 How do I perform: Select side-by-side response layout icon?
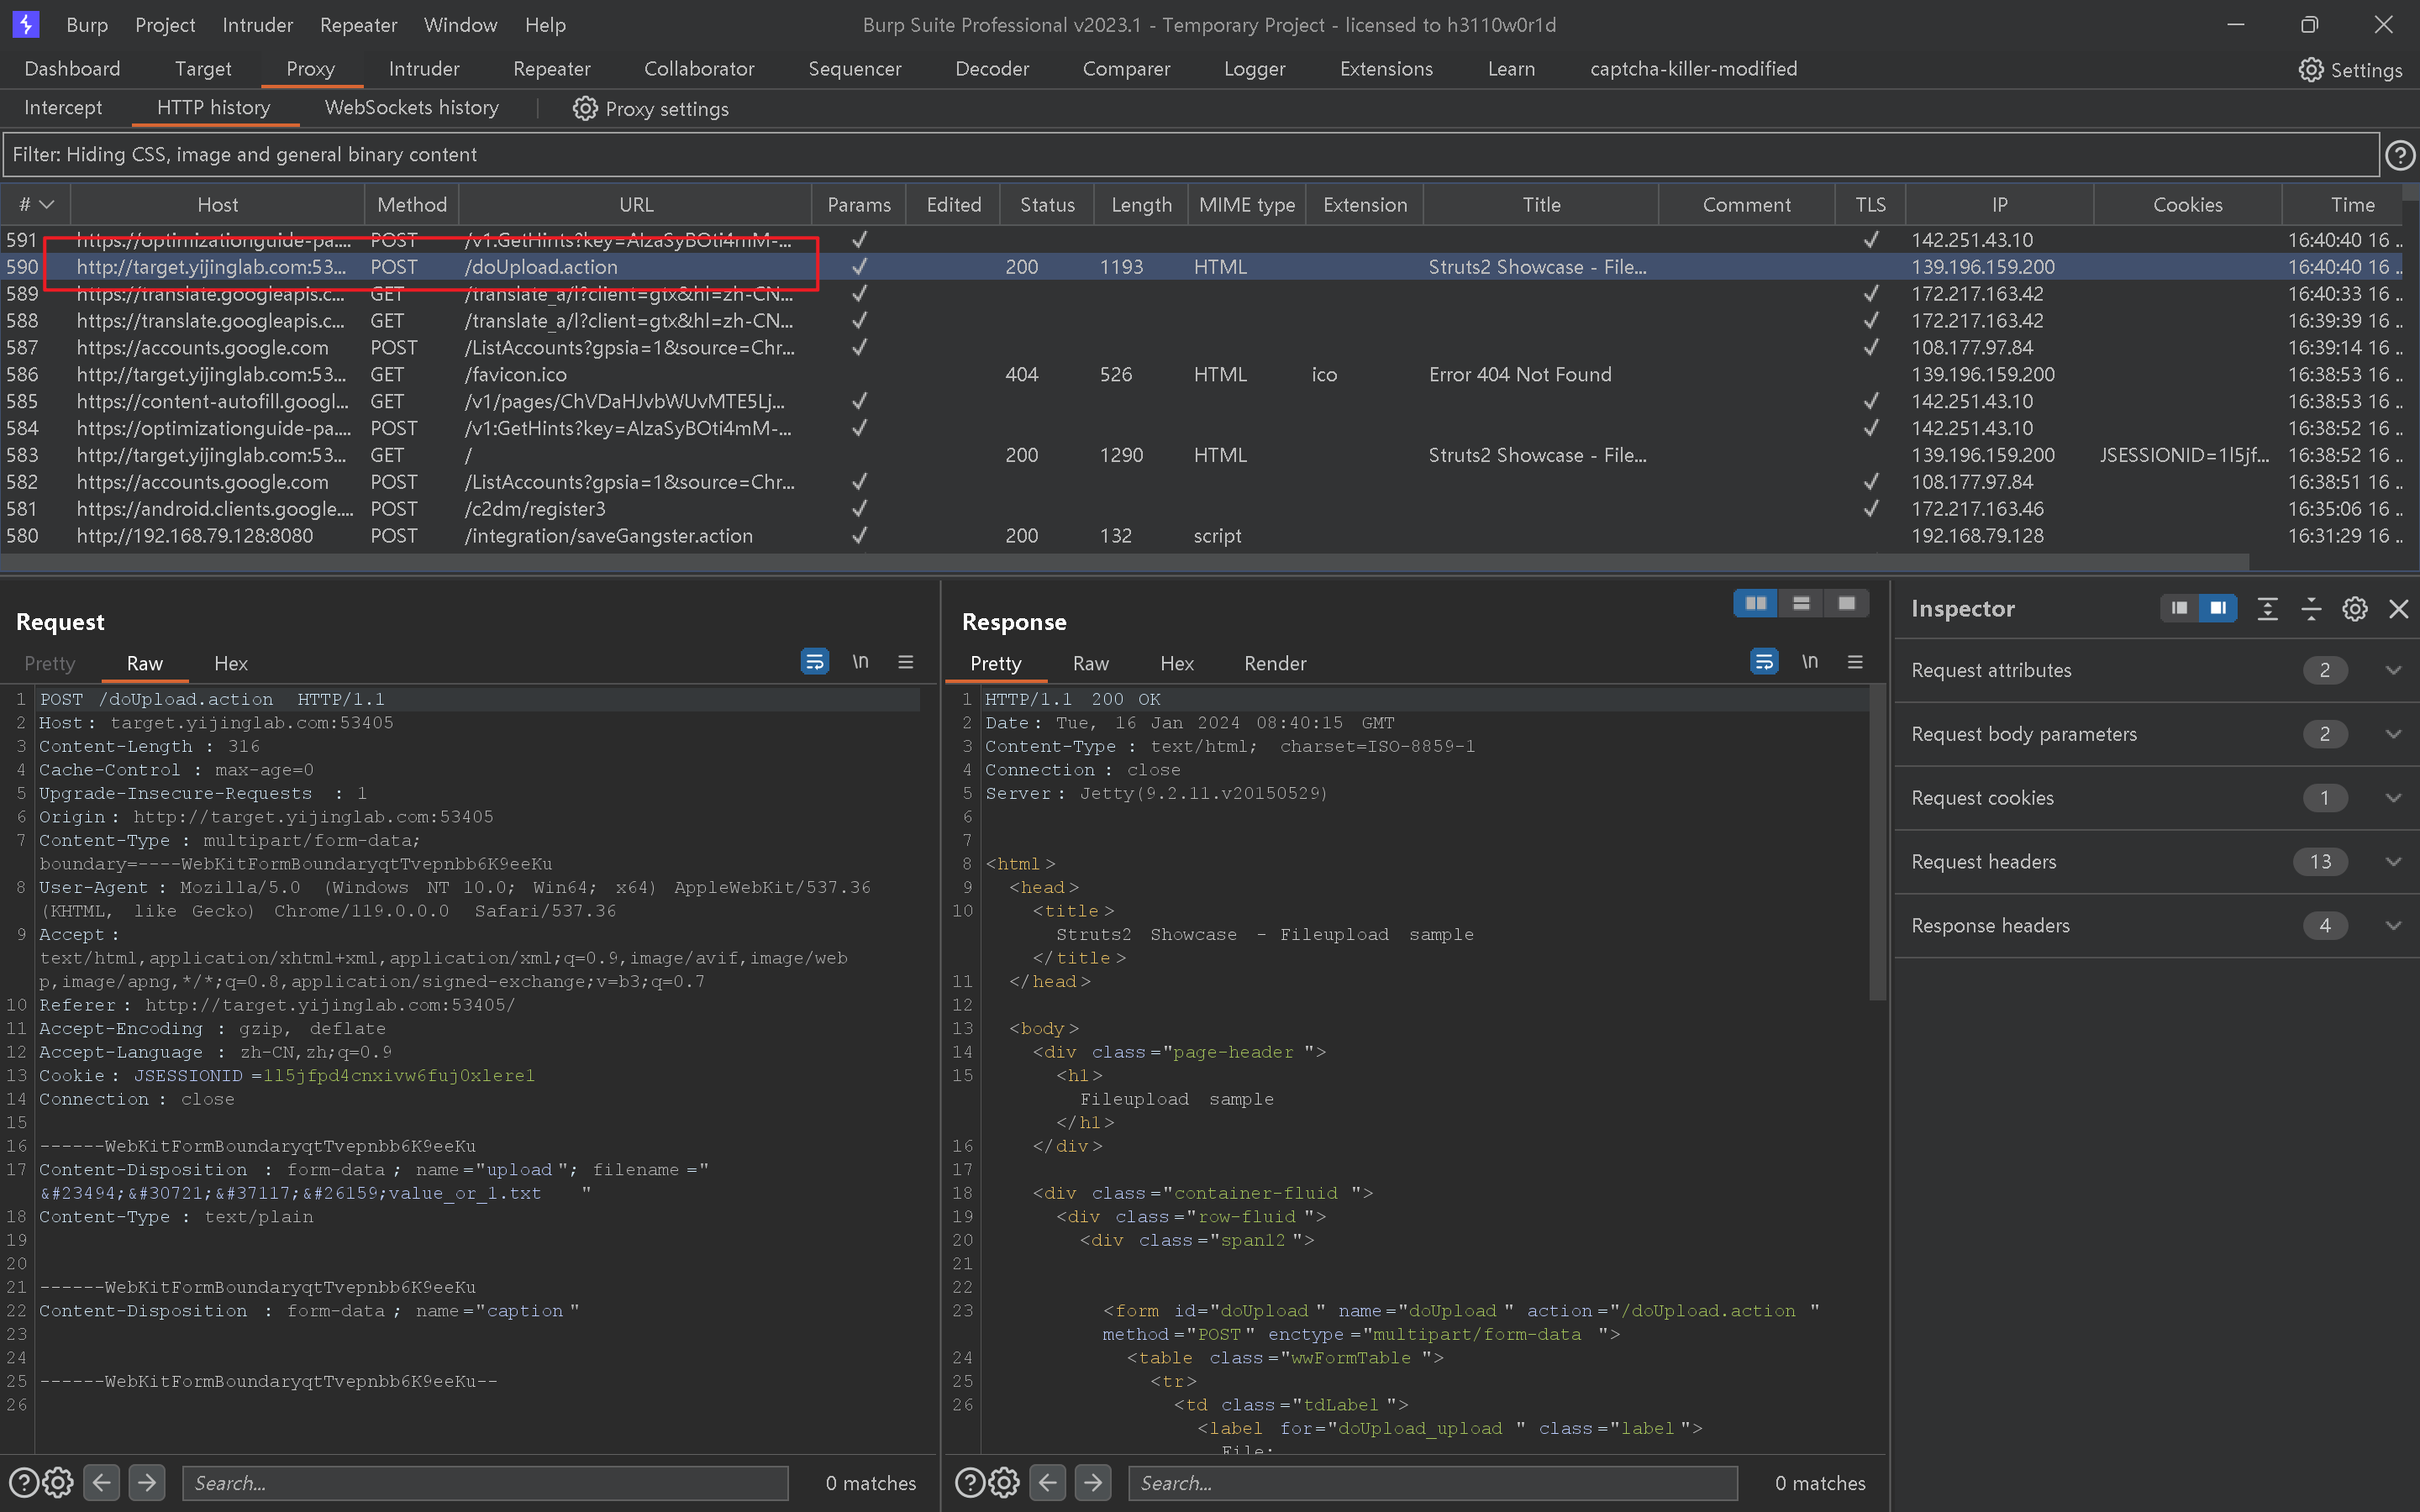pyautogui.click(x=1755, y=603)
